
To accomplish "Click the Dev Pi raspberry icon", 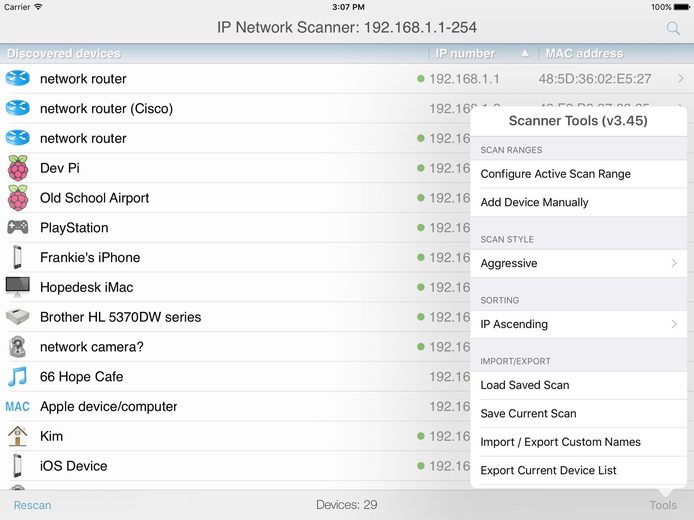I will (18, 168).
